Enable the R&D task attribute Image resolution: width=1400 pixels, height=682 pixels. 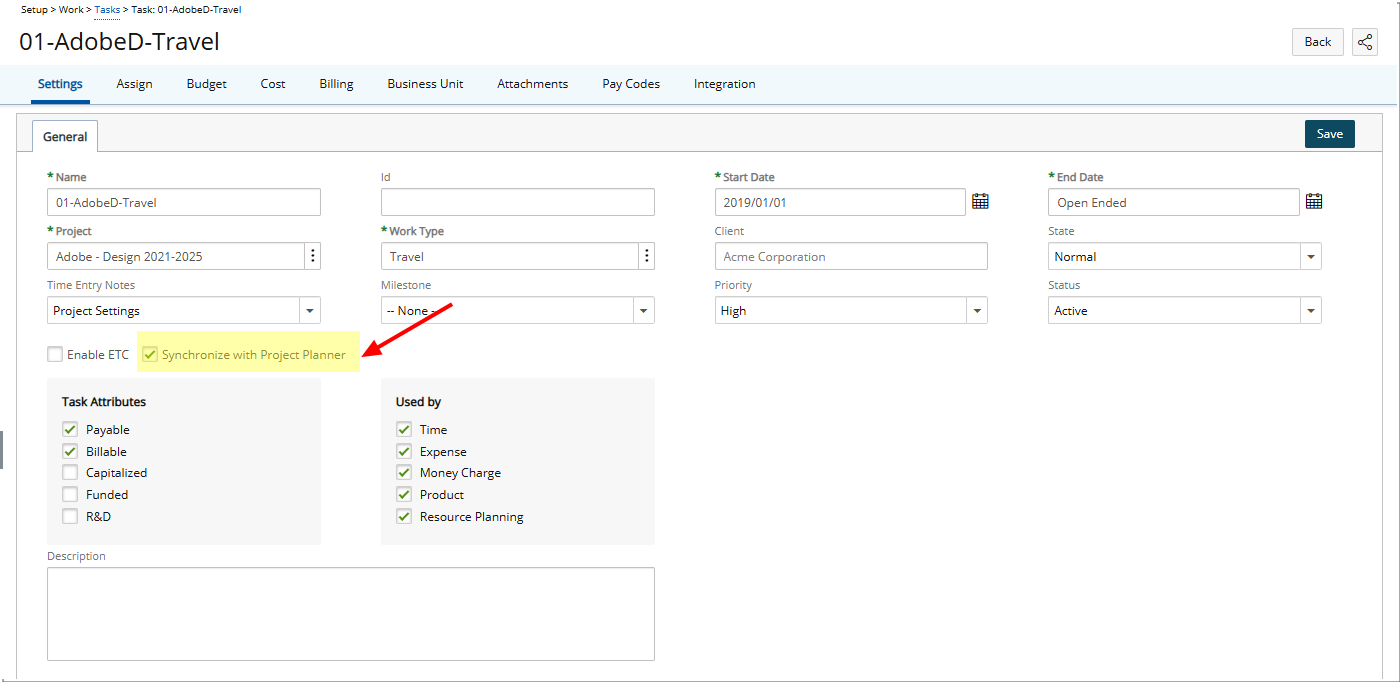pyautogui.click(x=70, y=516)
